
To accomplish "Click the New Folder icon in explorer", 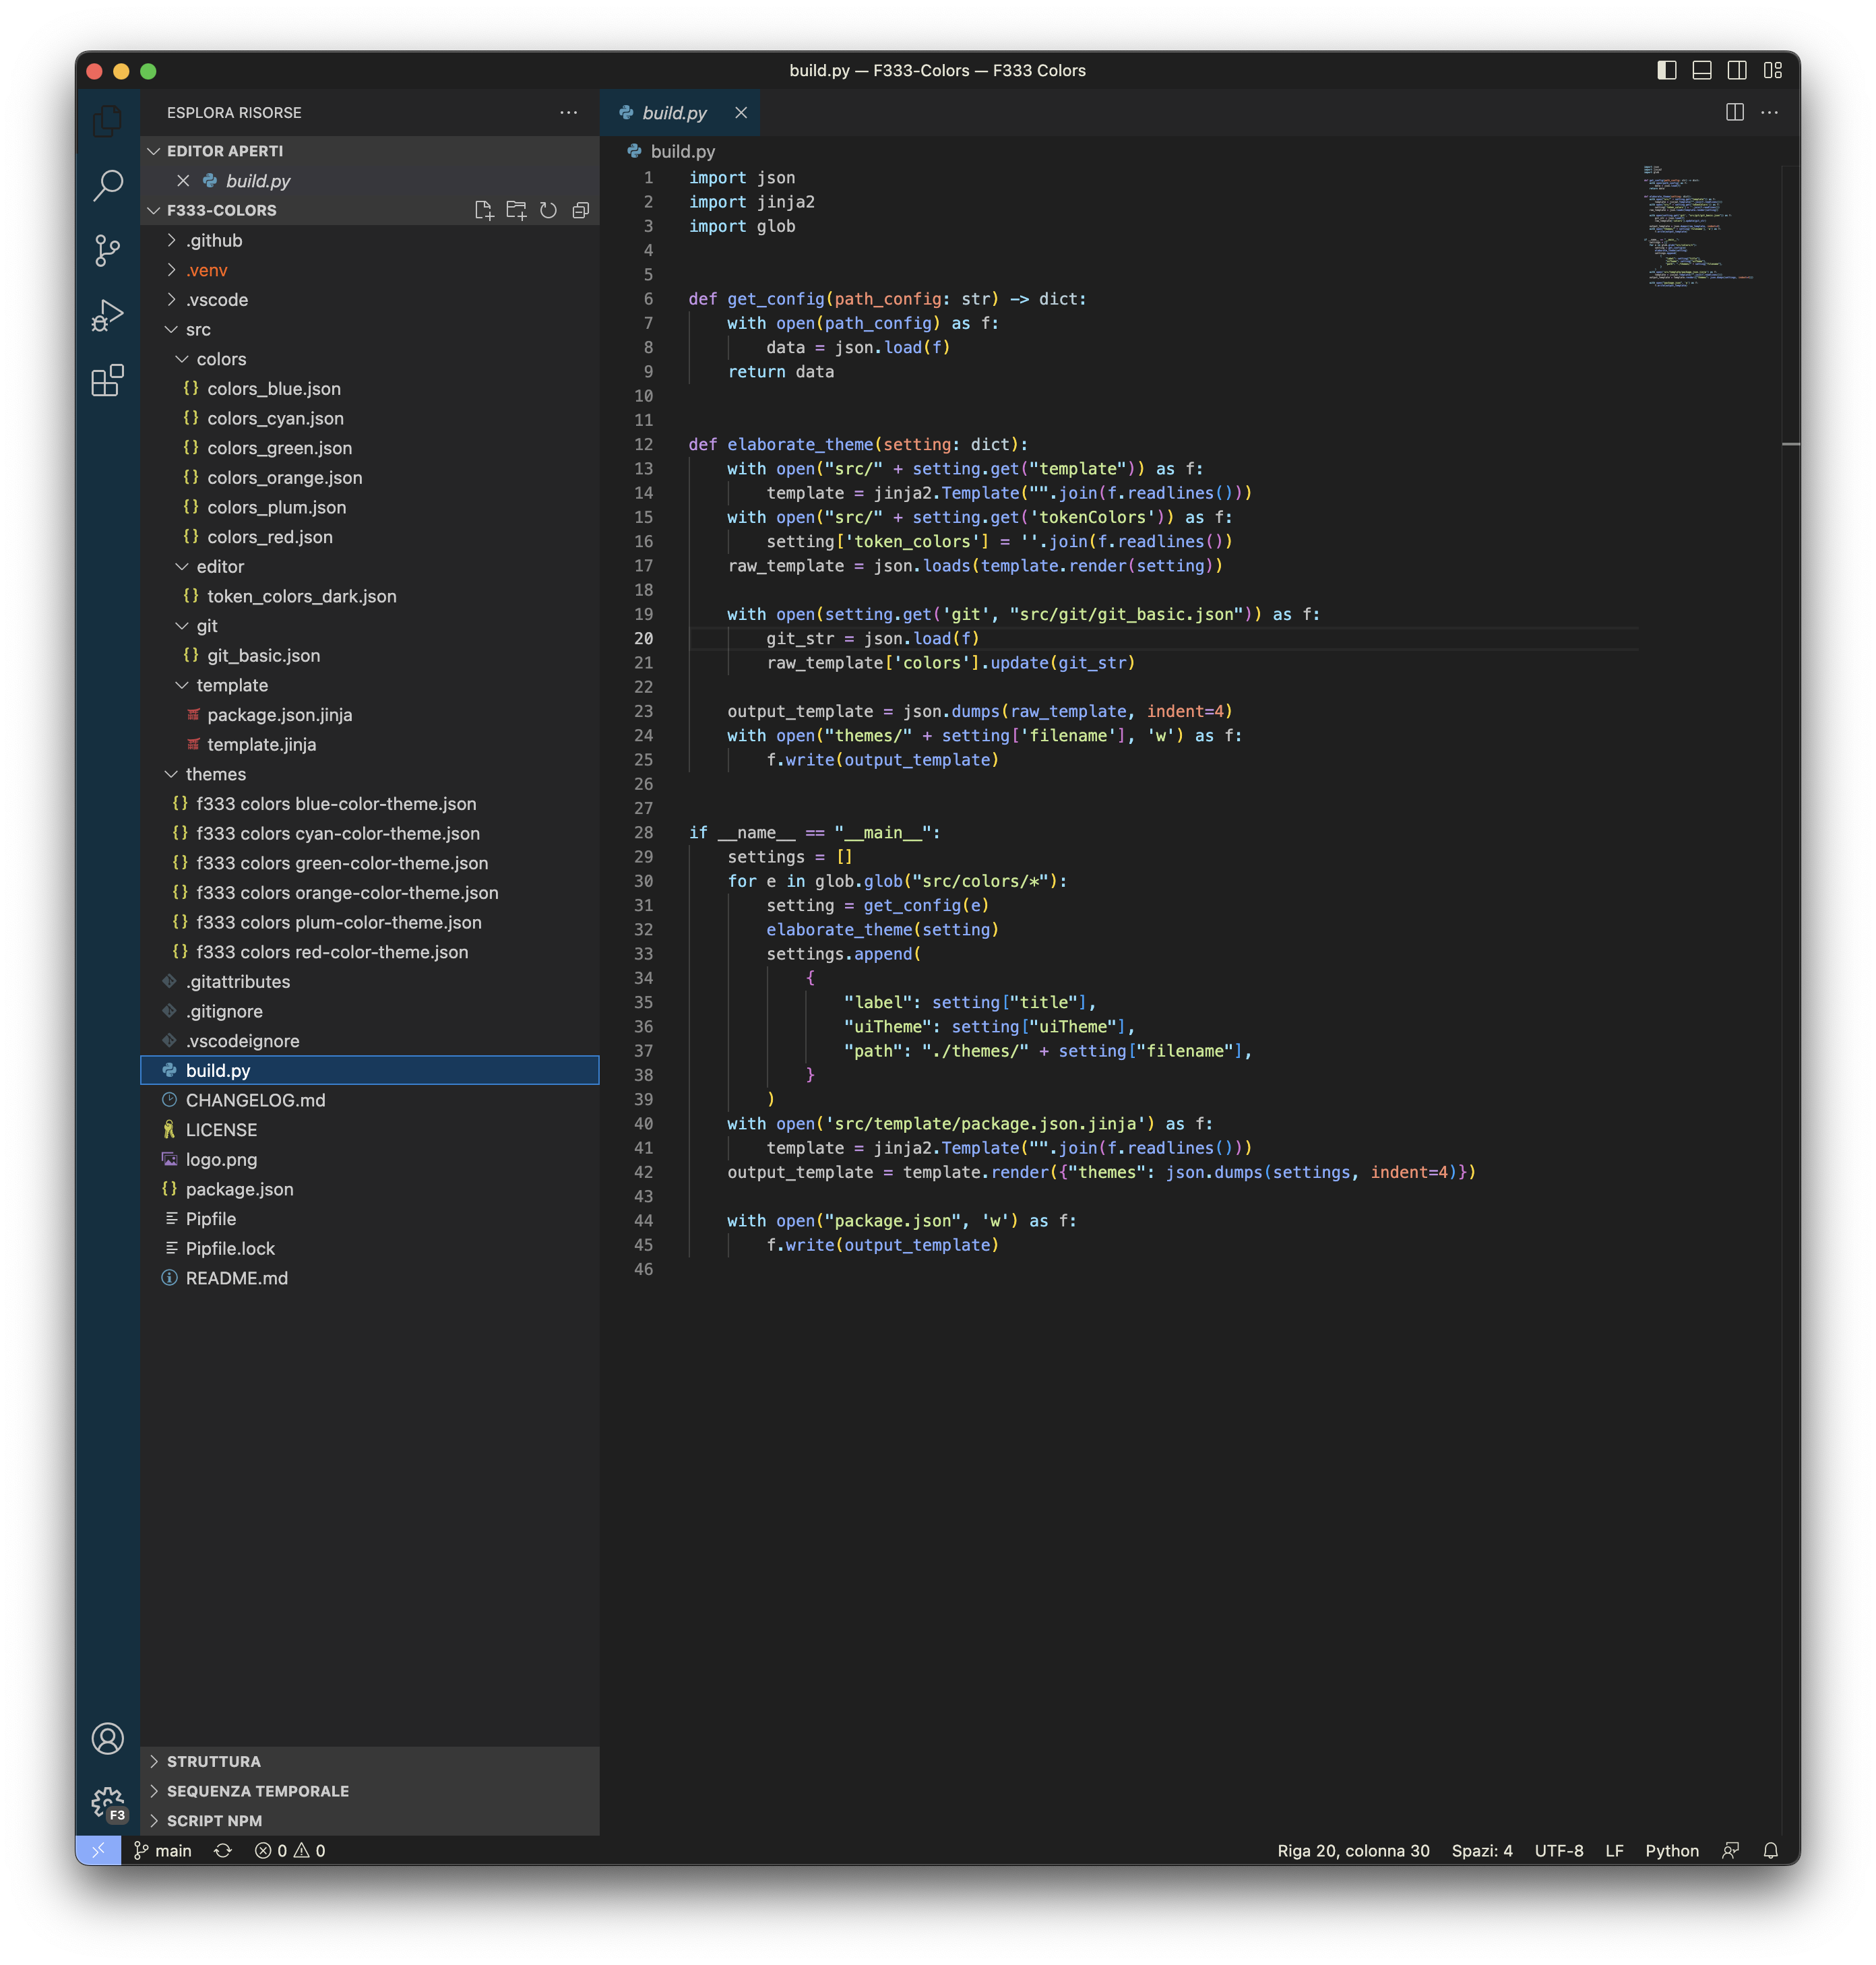I will (516, 210).
